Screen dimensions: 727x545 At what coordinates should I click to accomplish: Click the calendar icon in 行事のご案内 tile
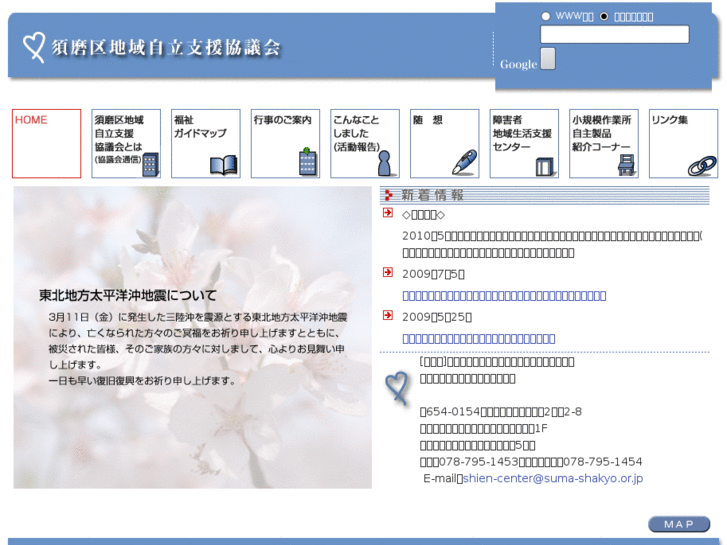308,162
